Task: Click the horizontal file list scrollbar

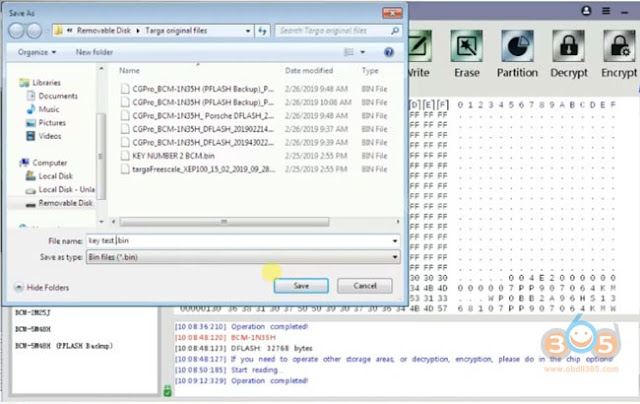Action: click(224, 222)
